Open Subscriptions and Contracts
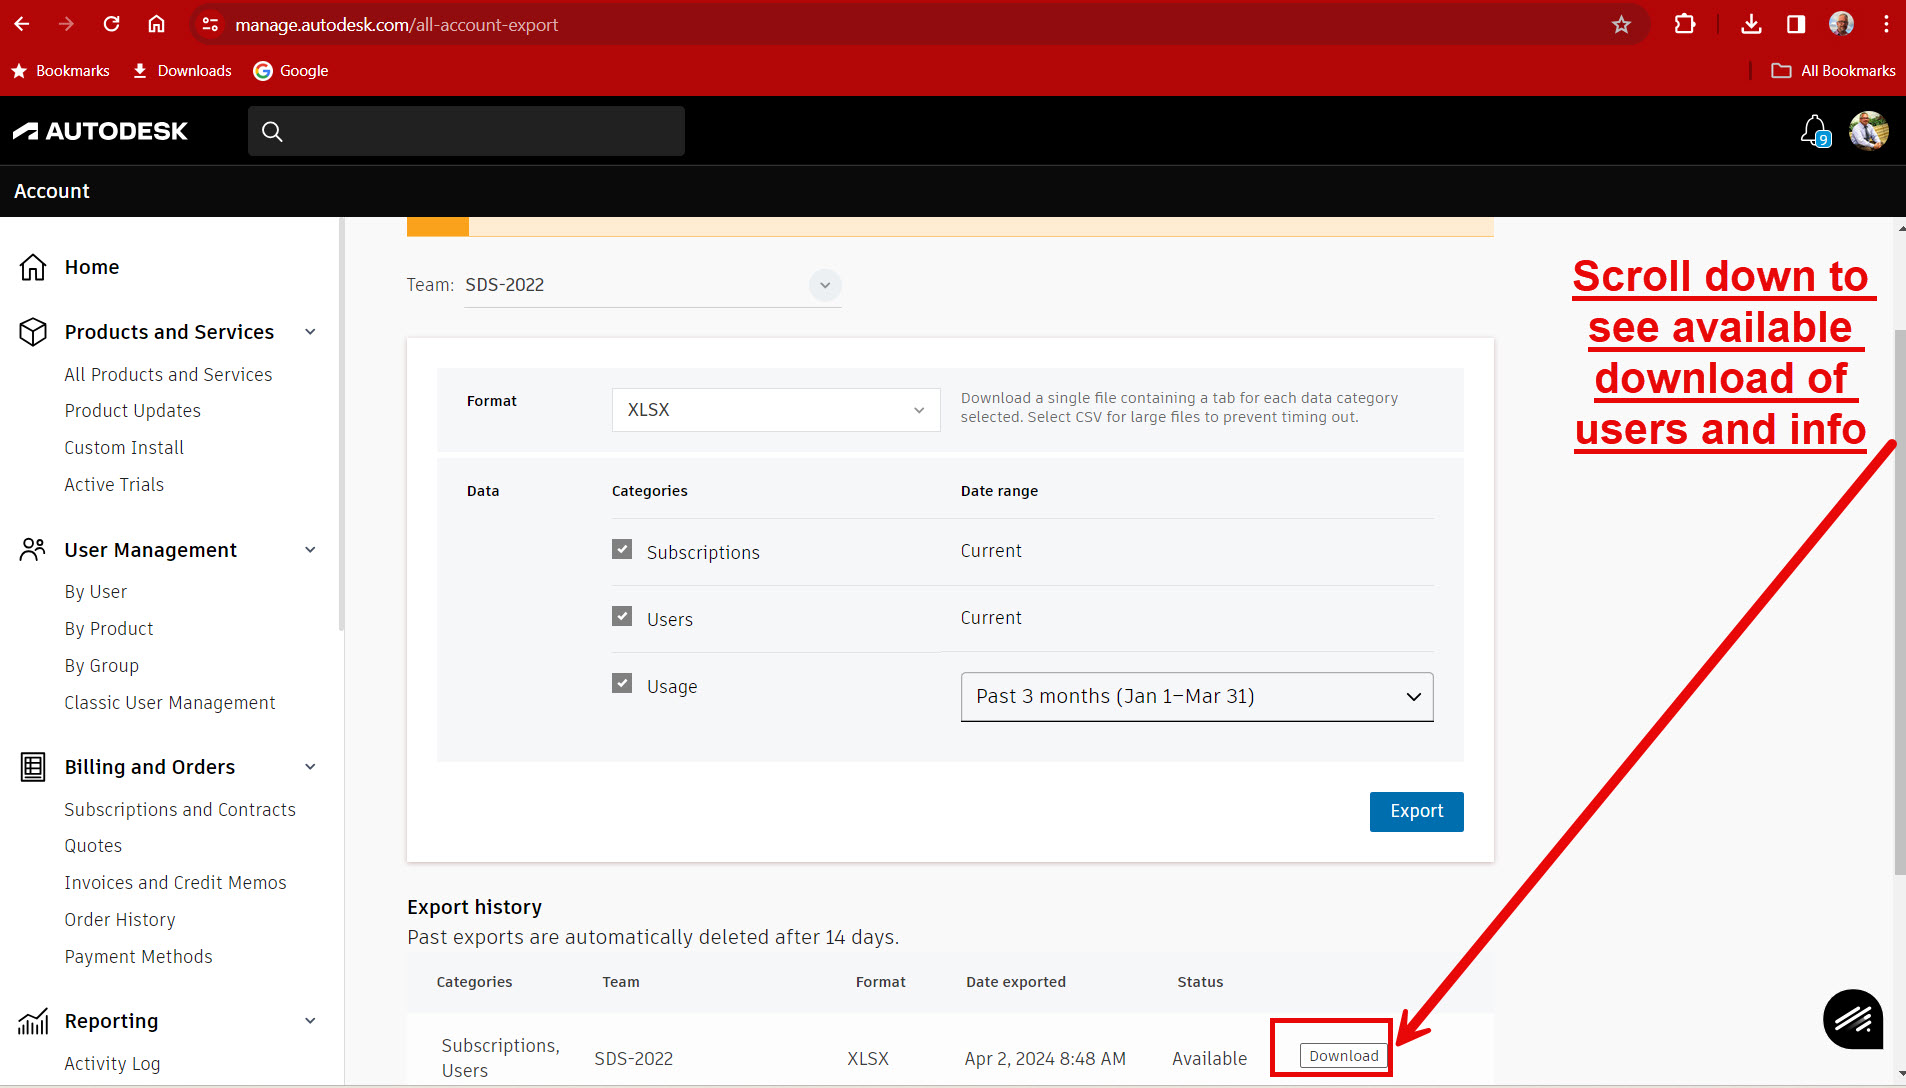The width and height of the screenshot is (1906, 1088). pyautogui.click(x=180, y=810)
